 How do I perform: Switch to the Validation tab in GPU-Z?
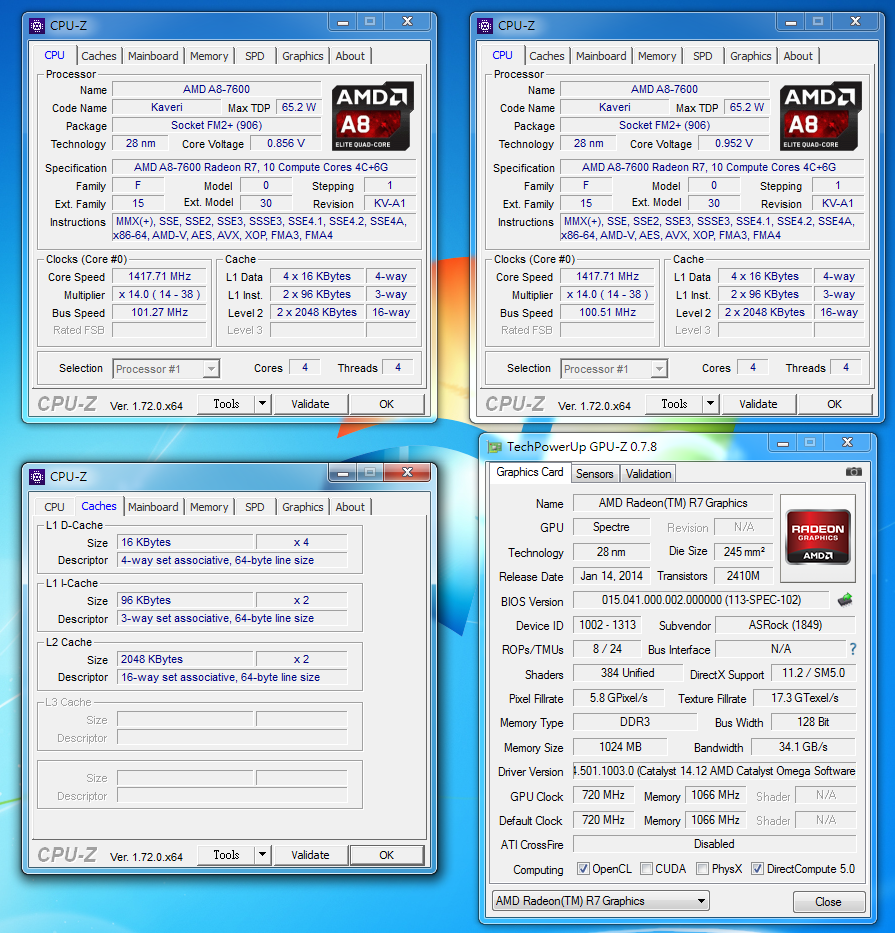tap(649, 474)
